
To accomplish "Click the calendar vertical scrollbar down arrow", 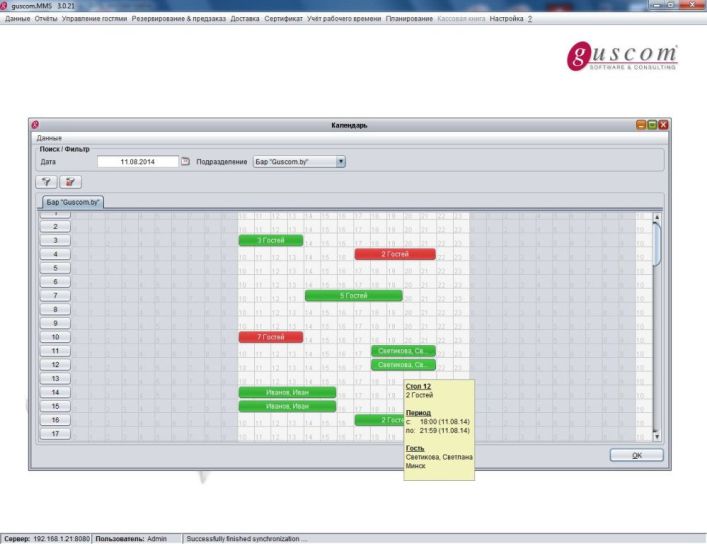I will [x=657, y=436].
